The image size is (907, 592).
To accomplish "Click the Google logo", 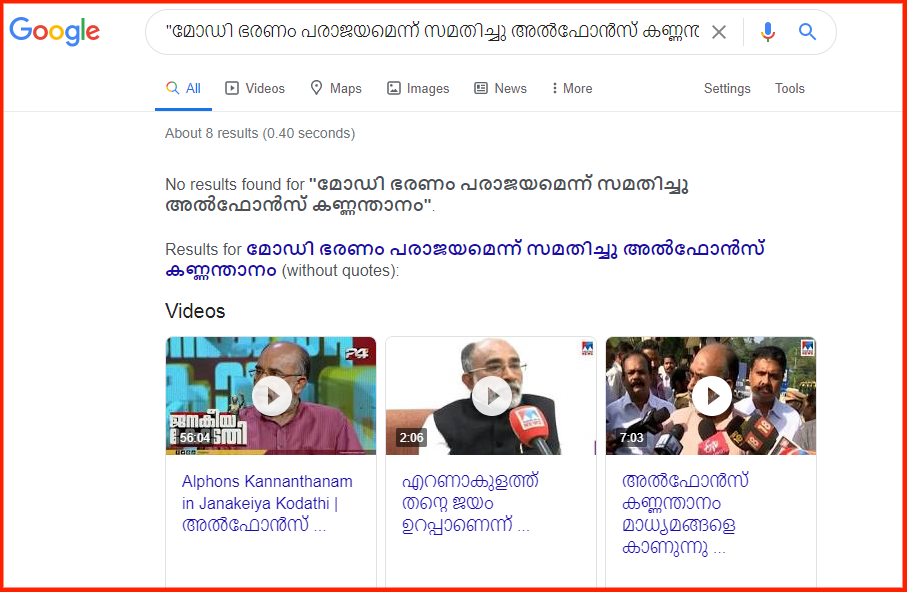I will 54,31.
